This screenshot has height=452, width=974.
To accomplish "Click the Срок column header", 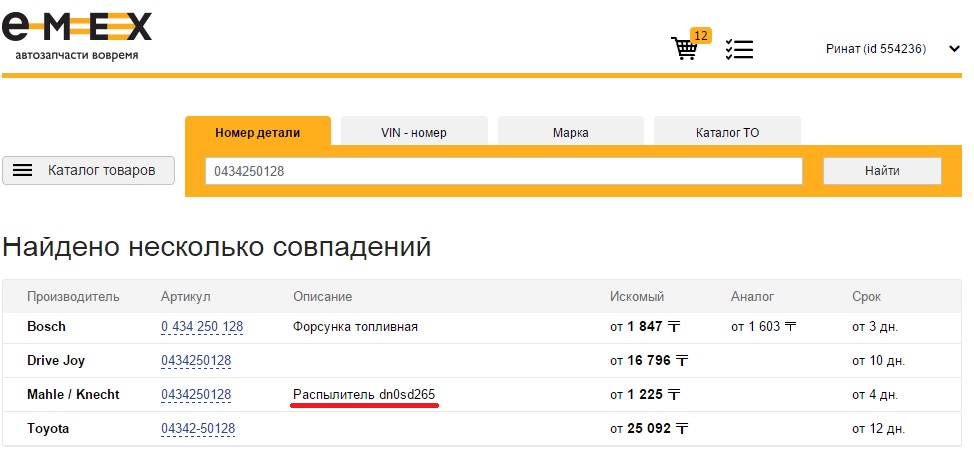I will 867,297.
